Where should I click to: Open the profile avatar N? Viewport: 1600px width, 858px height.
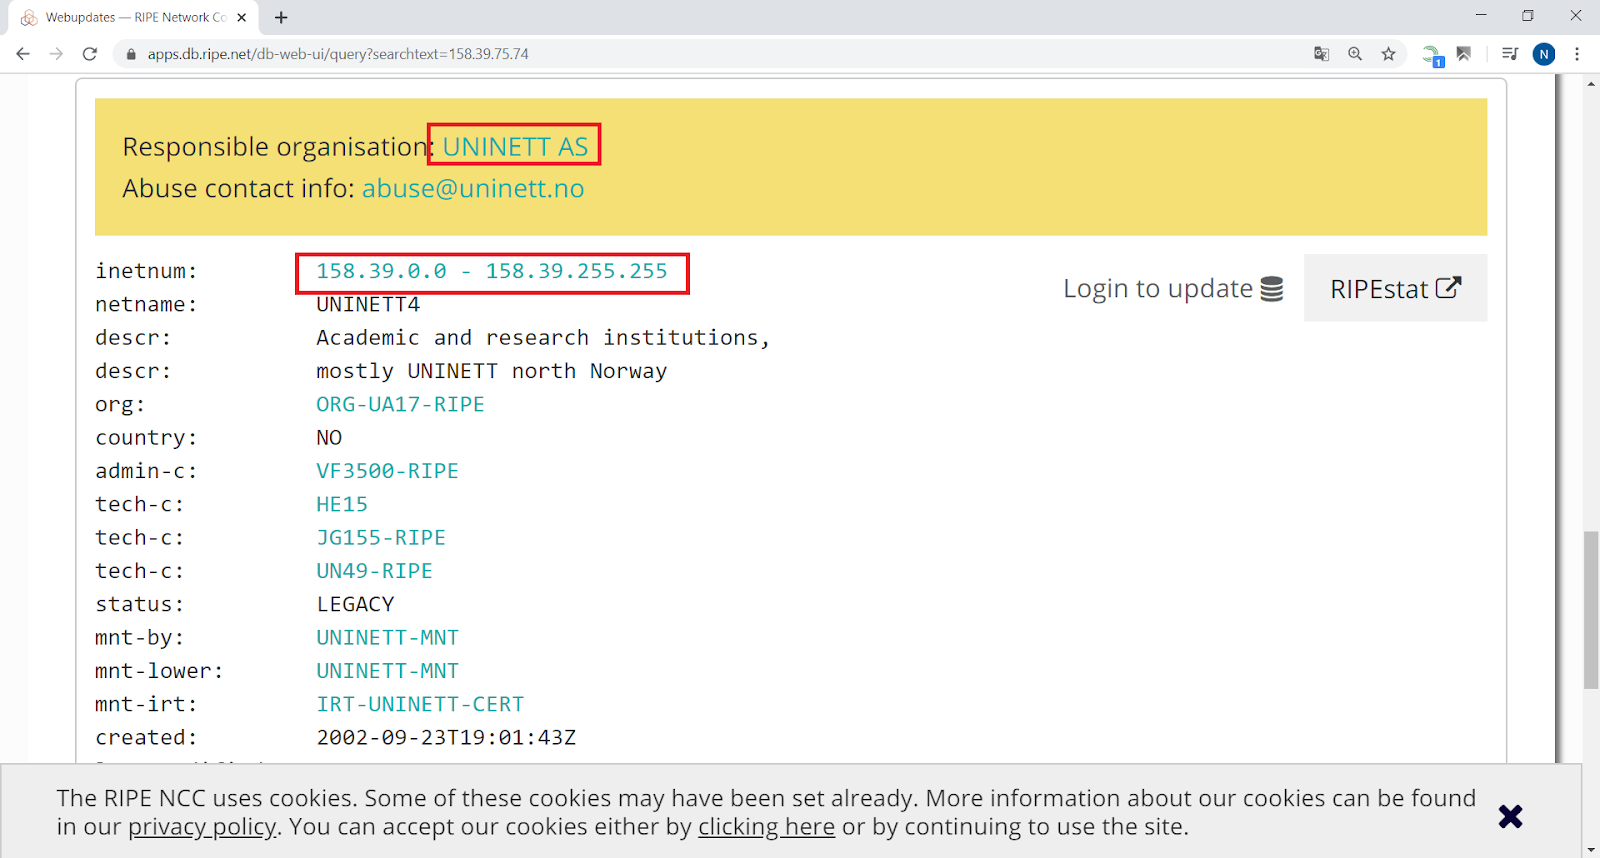tap(1544, 54)
